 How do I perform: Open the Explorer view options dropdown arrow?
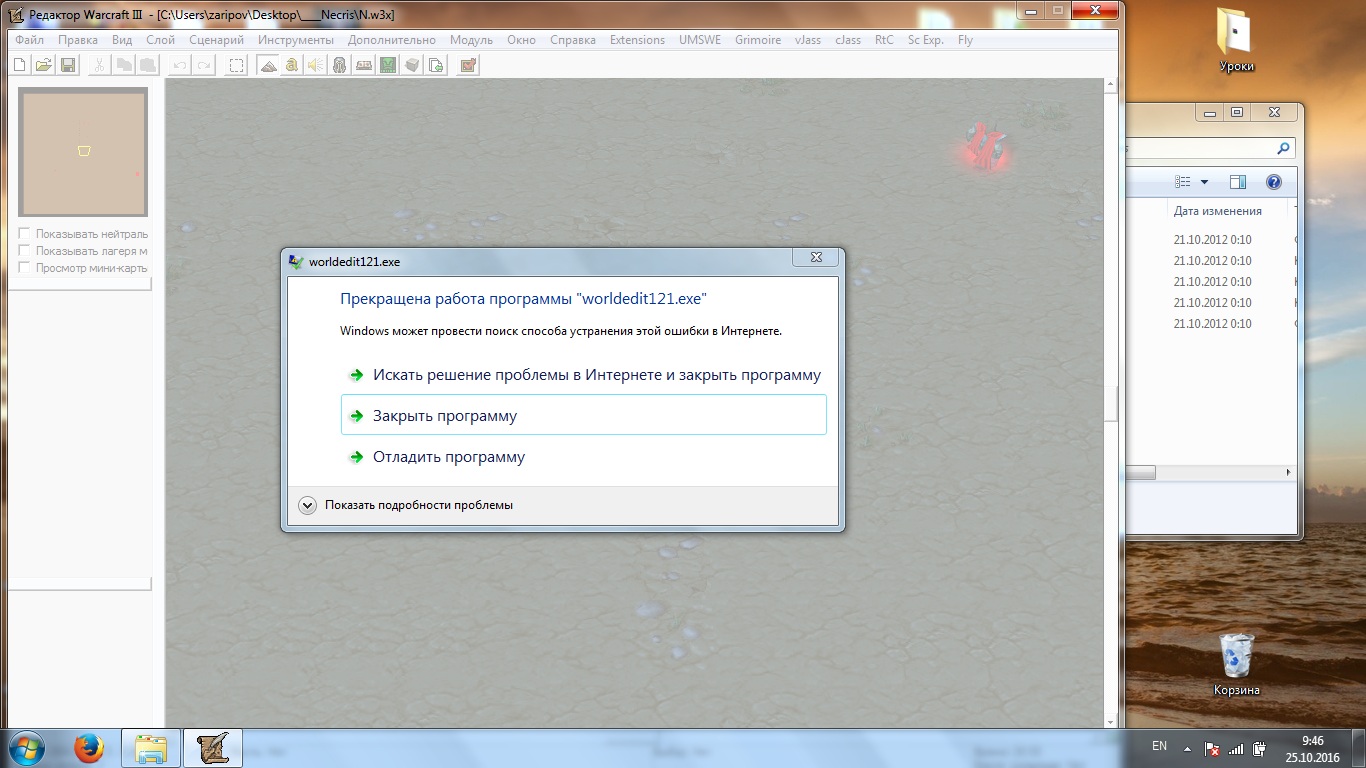pos(1204,182)
